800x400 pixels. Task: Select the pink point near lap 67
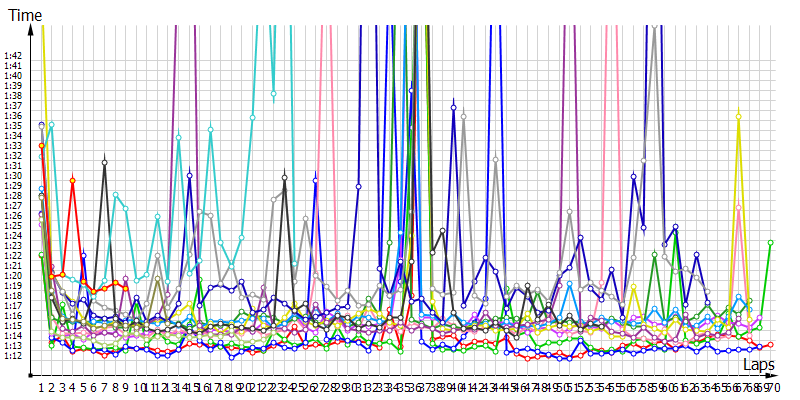738,207
